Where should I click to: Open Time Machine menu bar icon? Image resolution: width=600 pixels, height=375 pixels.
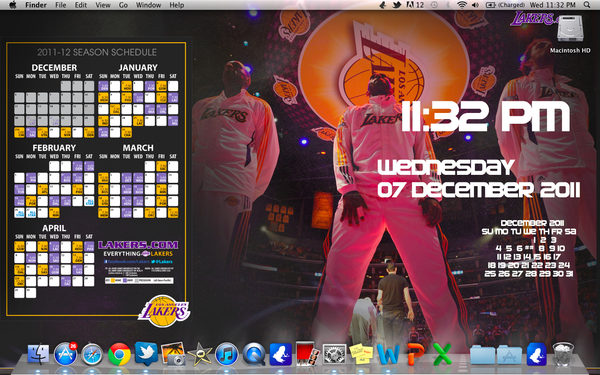pos(434,5)
